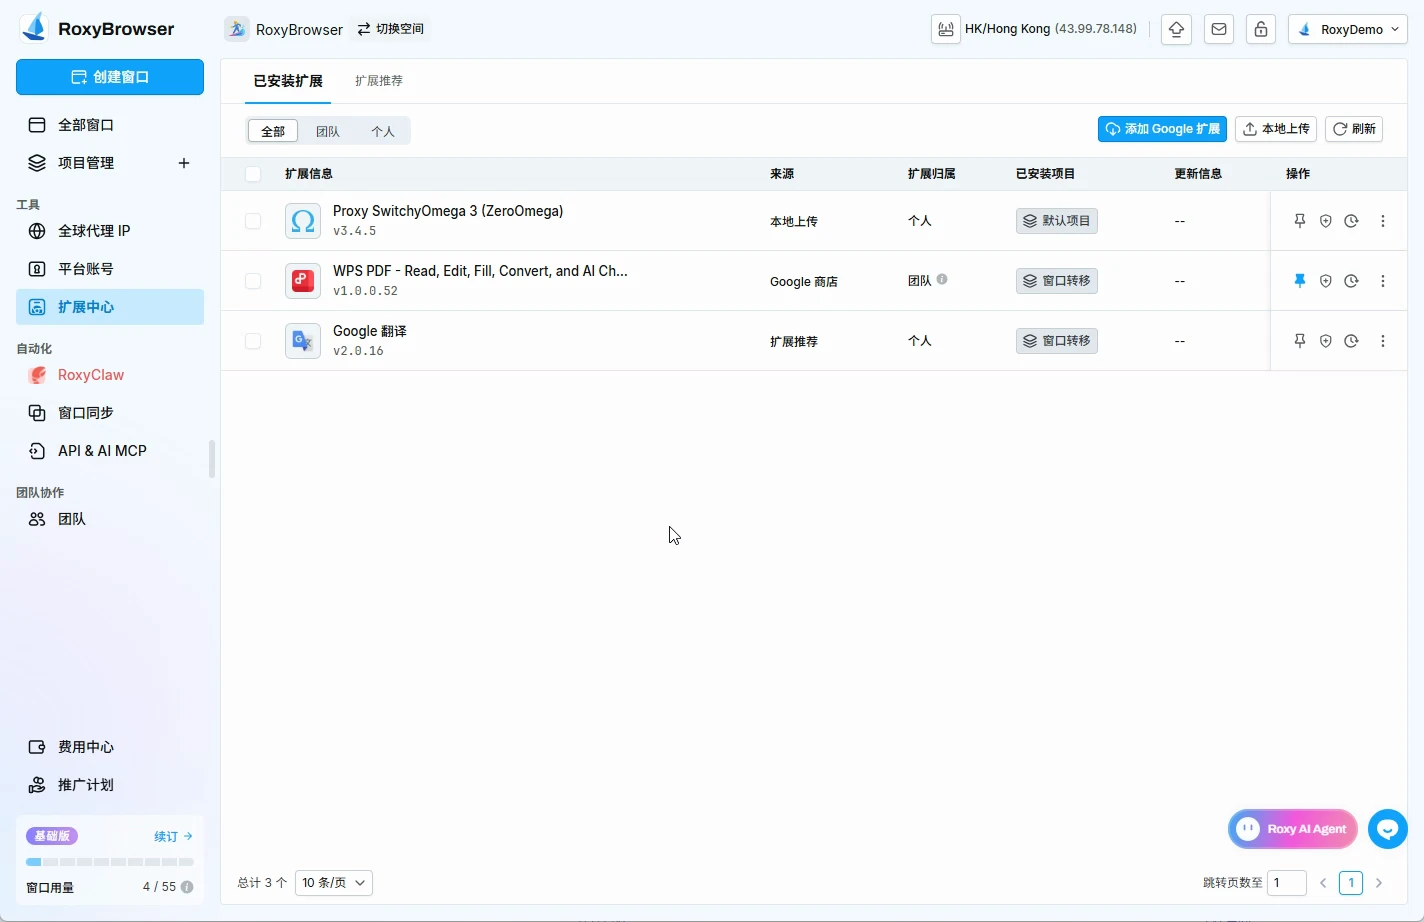Select the 个人 filter segment
Viewport: 1424px width, 922px height.
(x=383, y=131)
